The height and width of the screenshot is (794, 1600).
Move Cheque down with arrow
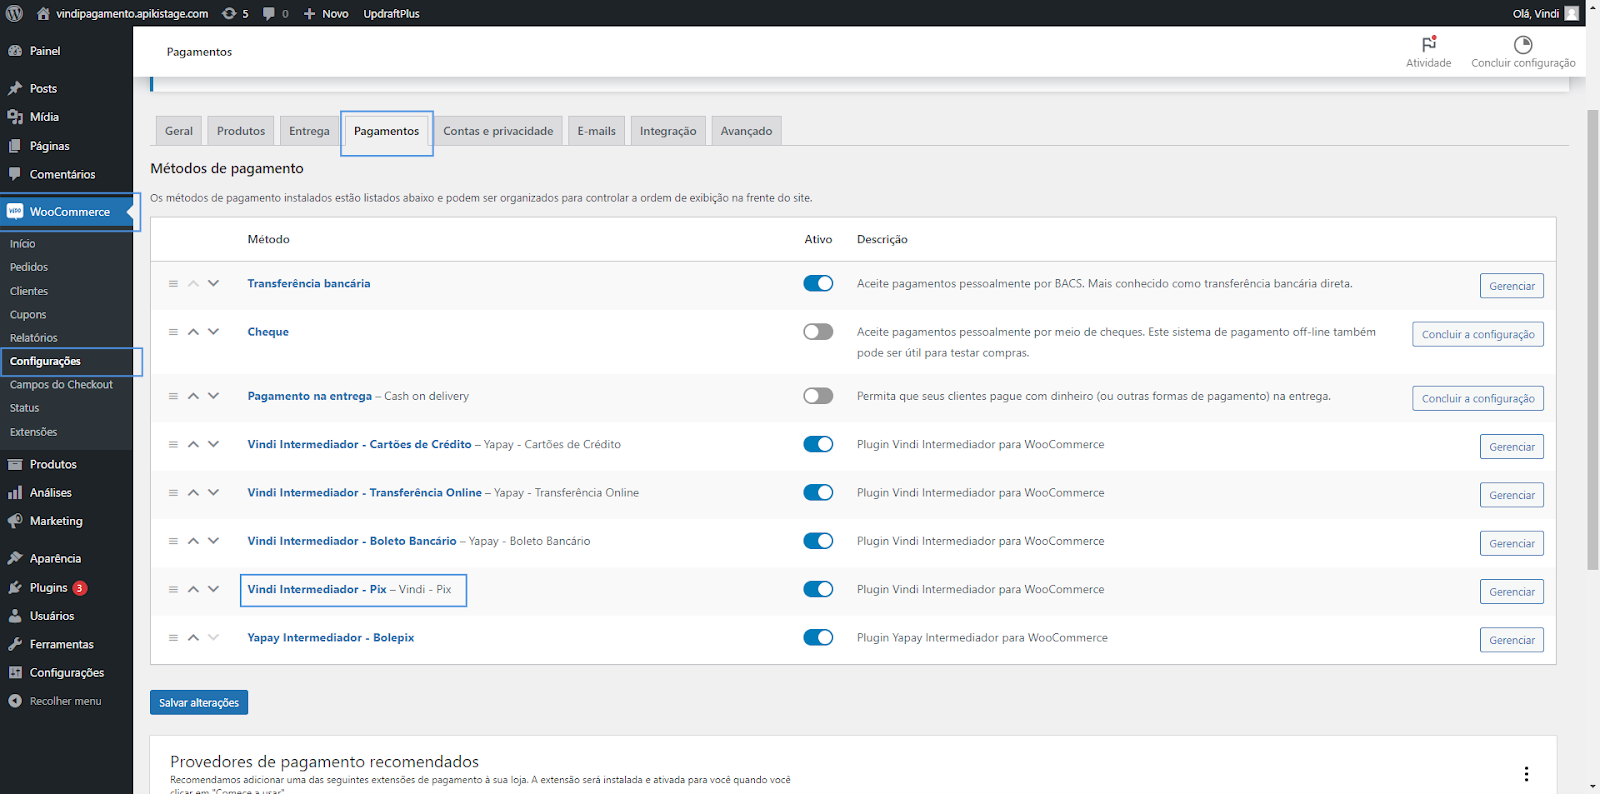click(213, 332)
